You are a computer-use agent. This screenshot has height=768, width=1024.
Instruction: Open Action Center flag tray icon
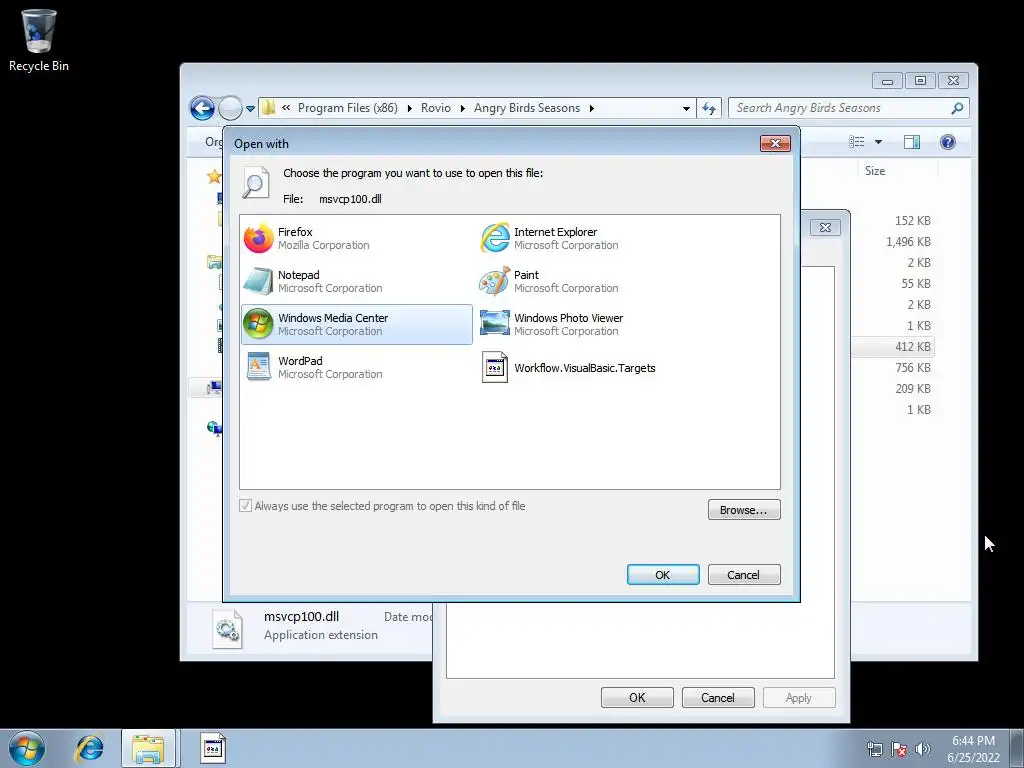[899, 749]
